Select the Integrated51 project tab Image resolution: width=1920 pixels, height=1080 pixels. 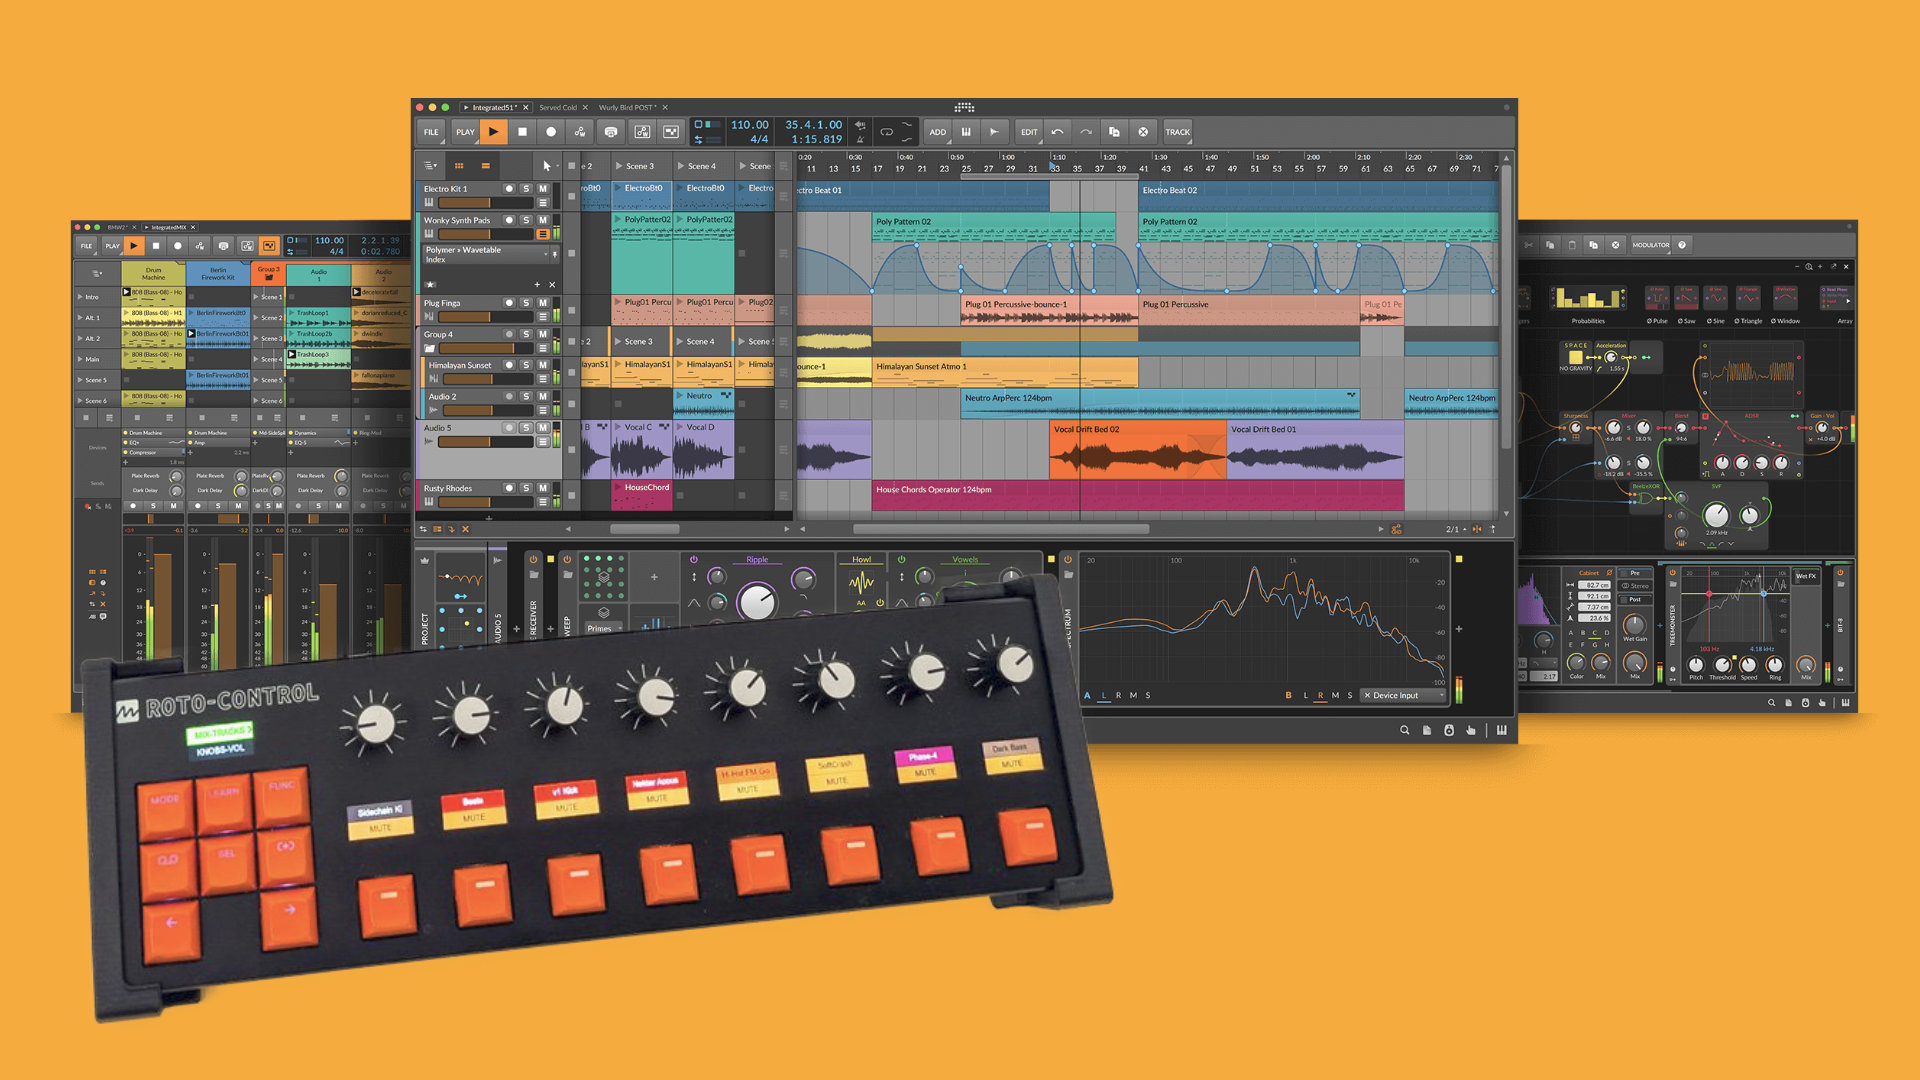coord(494,107)
